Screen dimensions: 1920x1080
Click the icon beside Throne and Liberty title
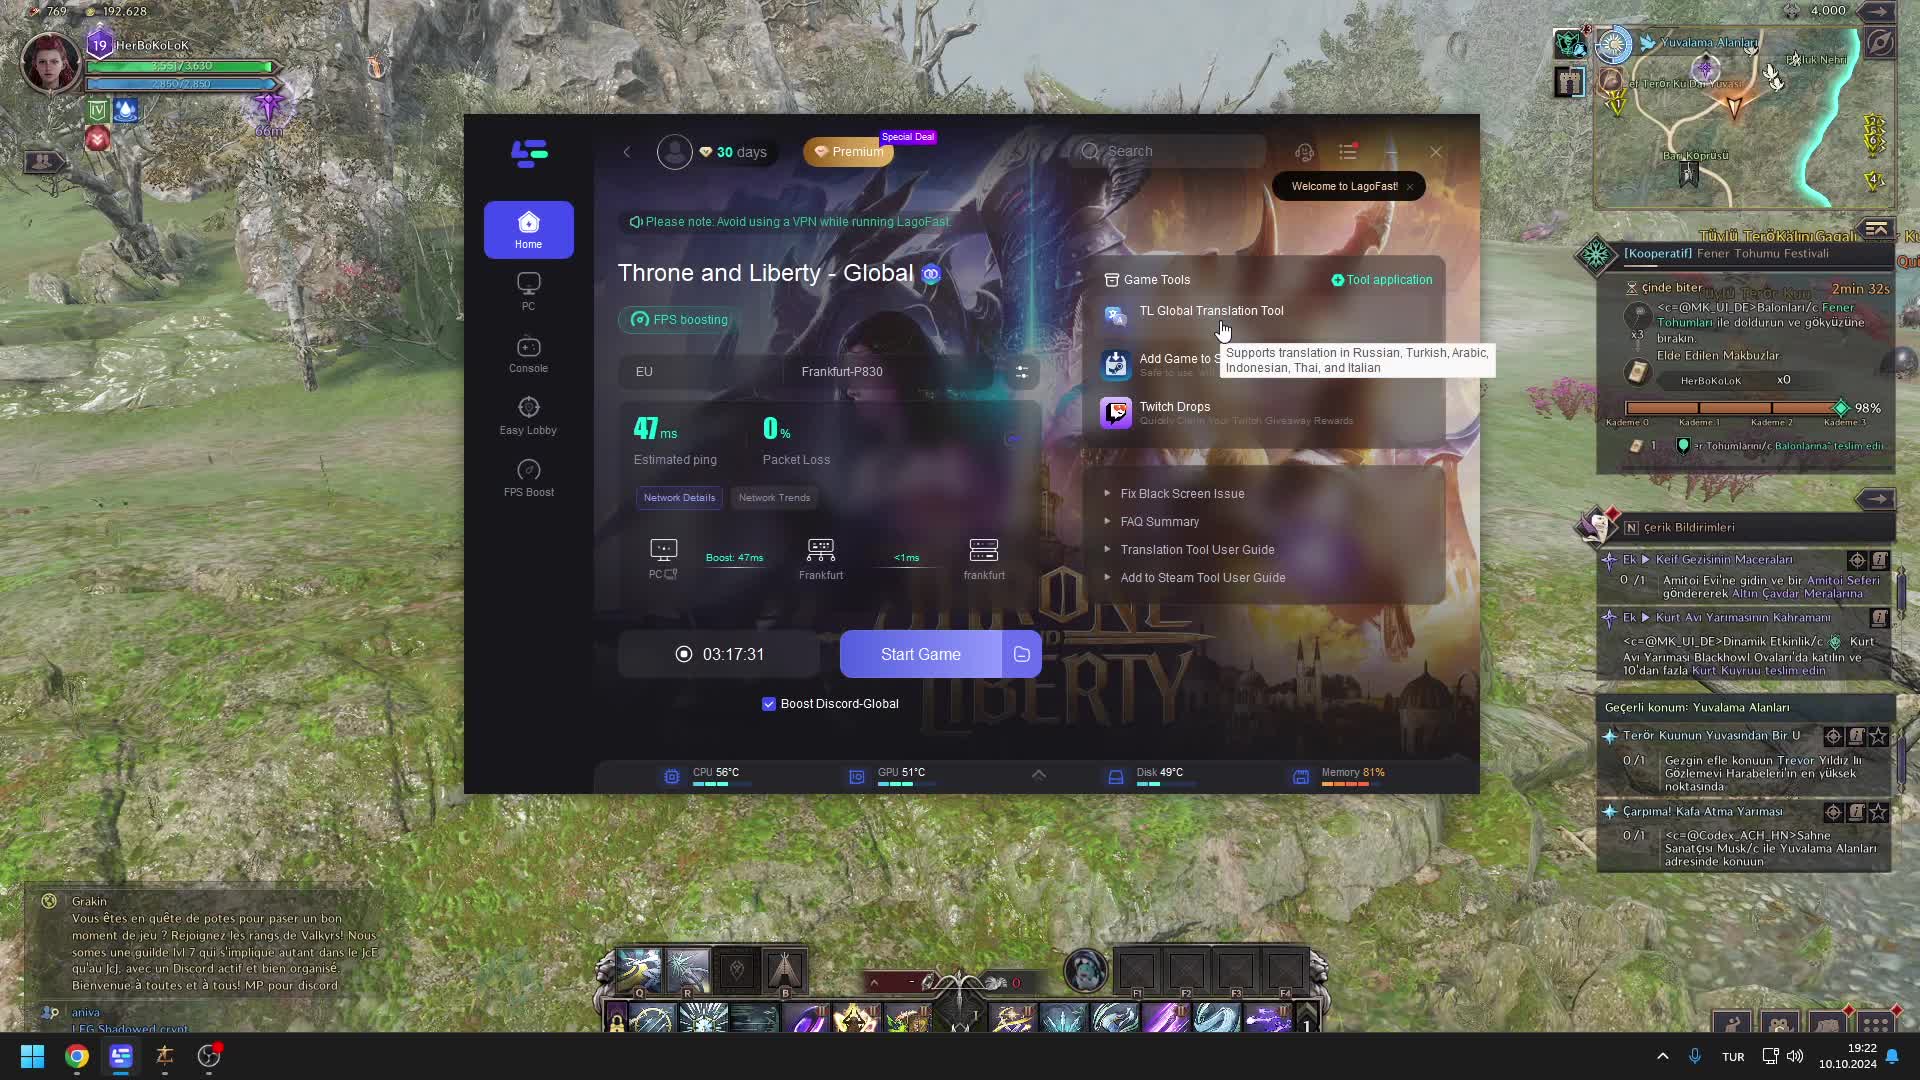click(931, 274)
